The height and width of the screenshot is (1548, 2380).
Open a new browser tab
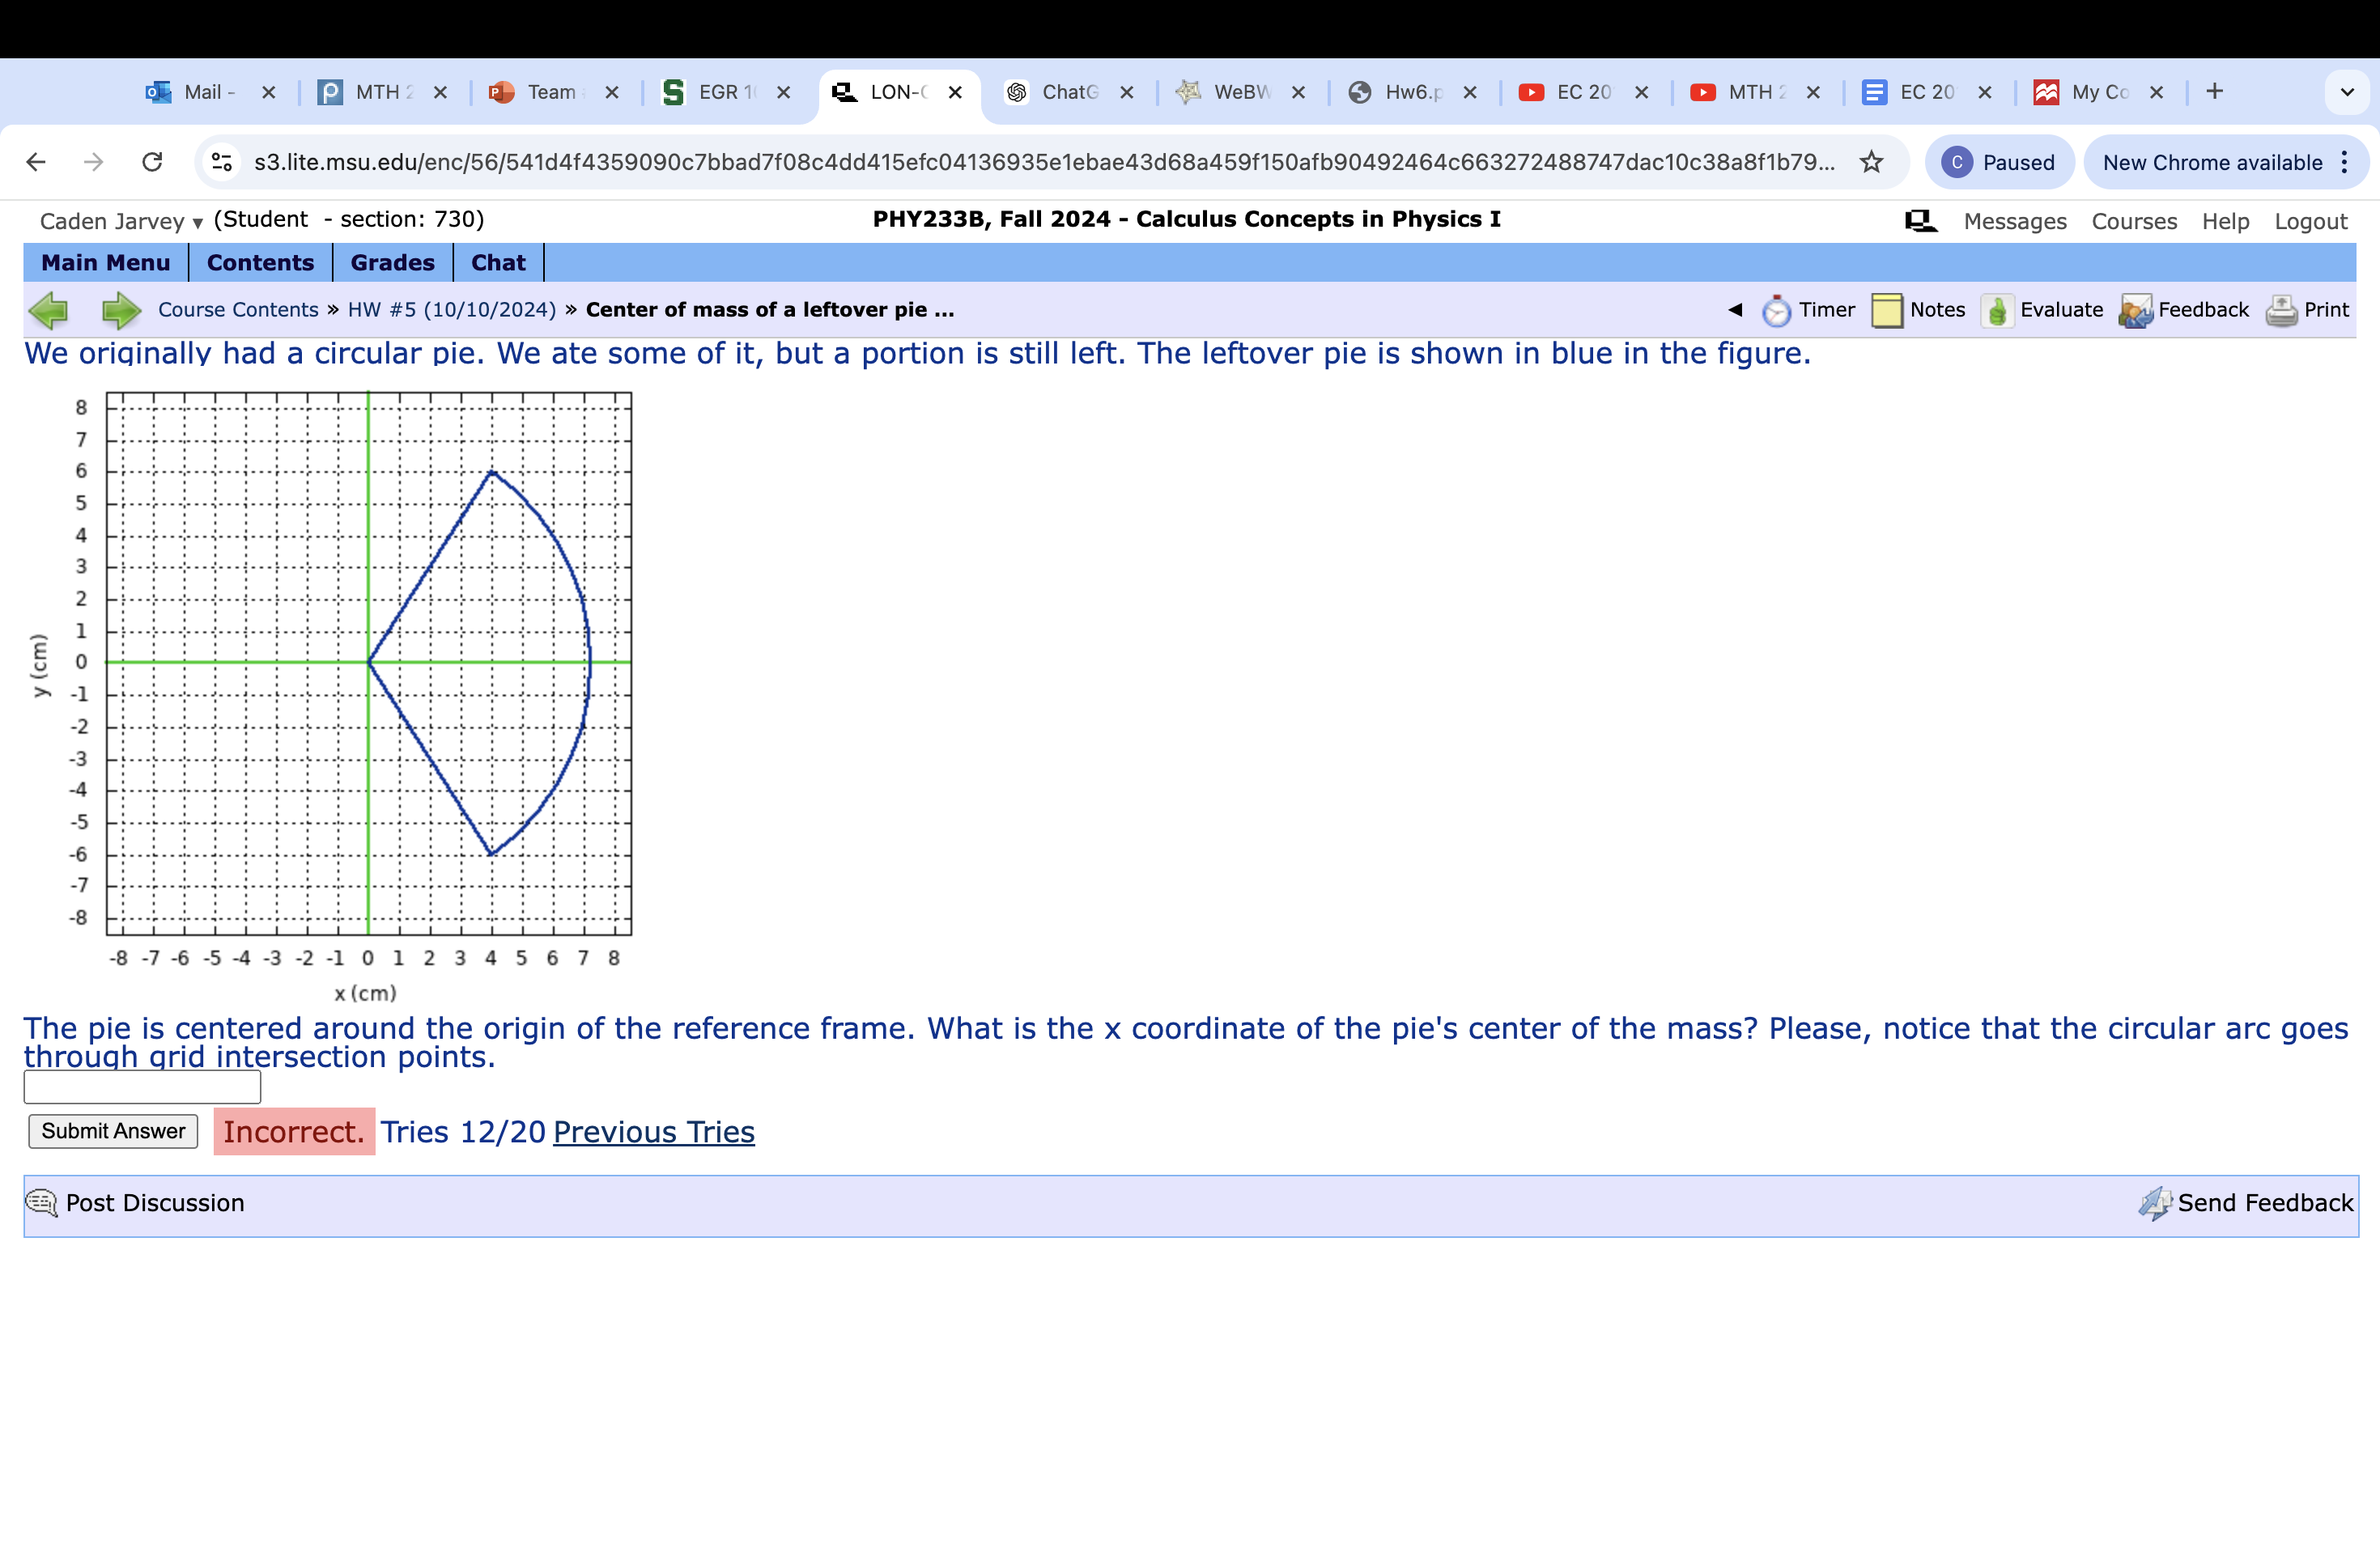[x=2214, y=92]
